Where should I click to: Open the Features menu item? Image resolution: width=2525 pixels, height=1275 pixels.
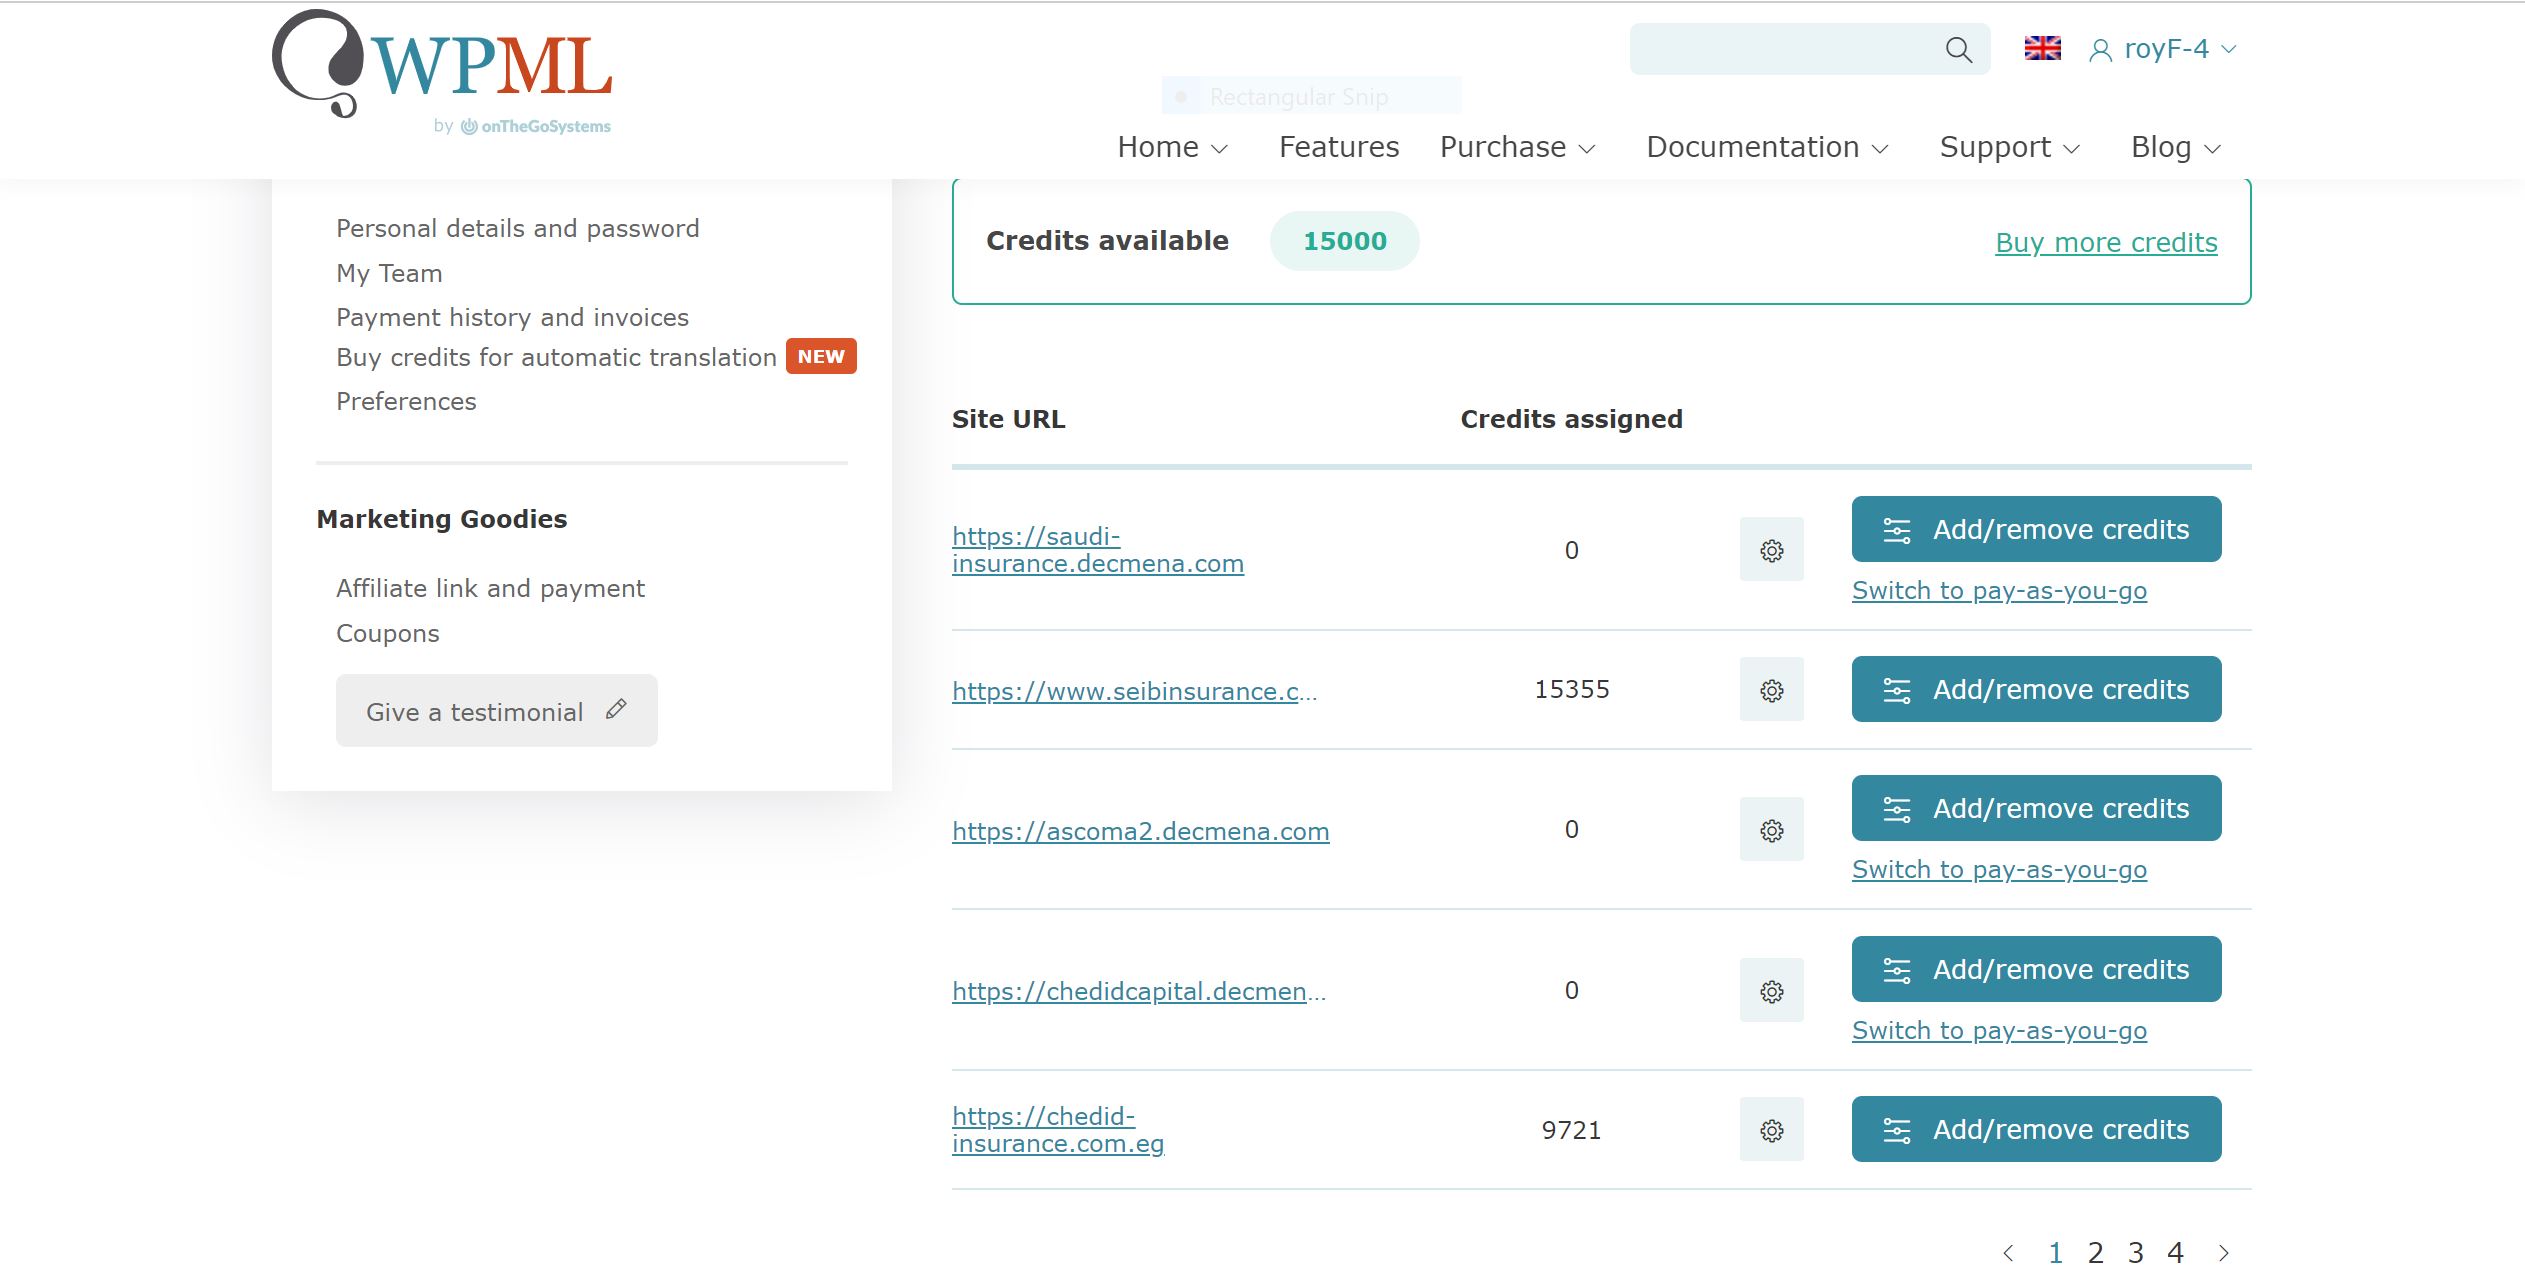click(1339, 147)
